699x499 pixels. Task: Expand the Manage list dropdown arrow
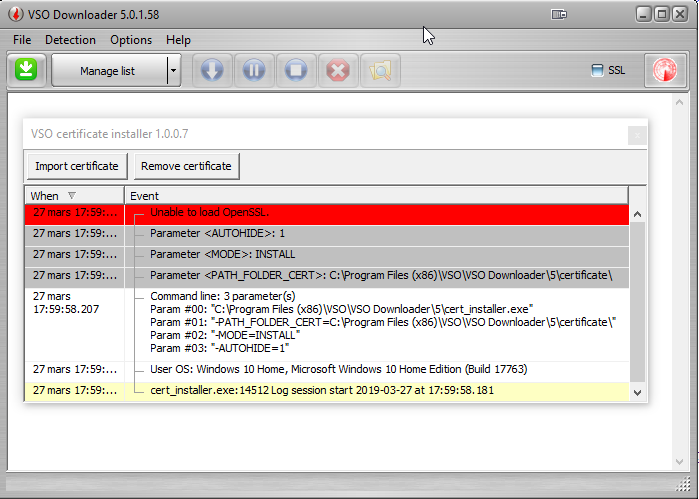click(x=174, y=70)
